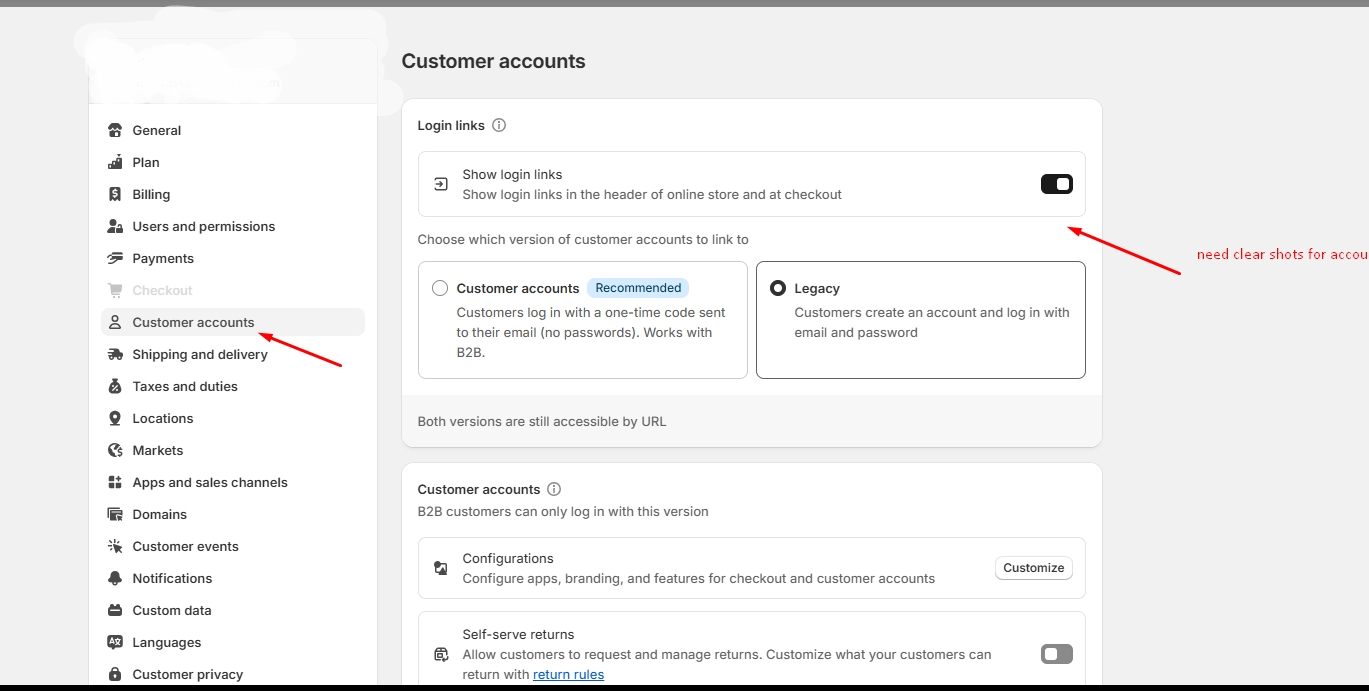Click info icon next to Login links

coord(499,125)
